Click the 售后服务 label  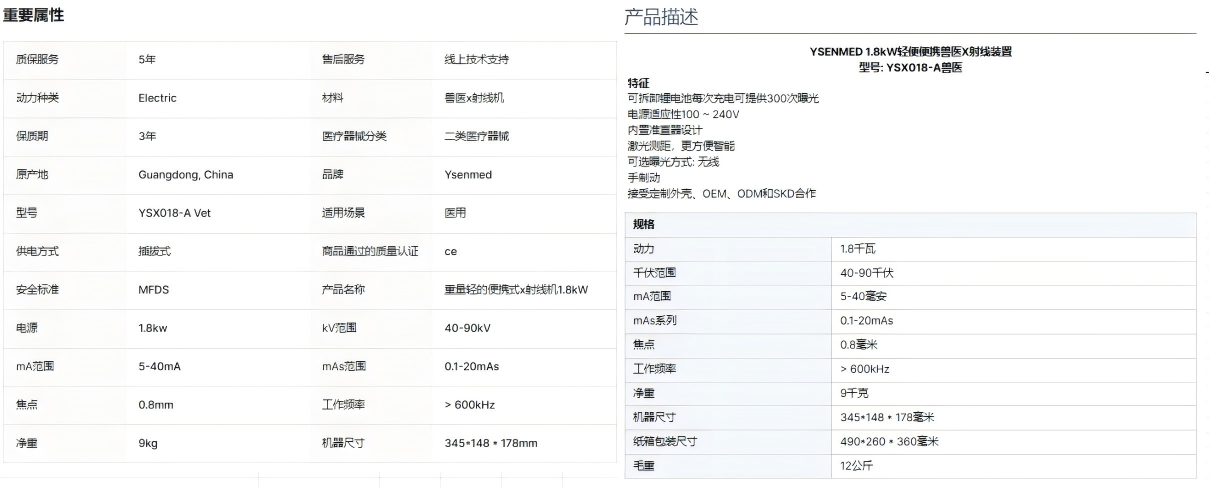click(x=343, y=60)
